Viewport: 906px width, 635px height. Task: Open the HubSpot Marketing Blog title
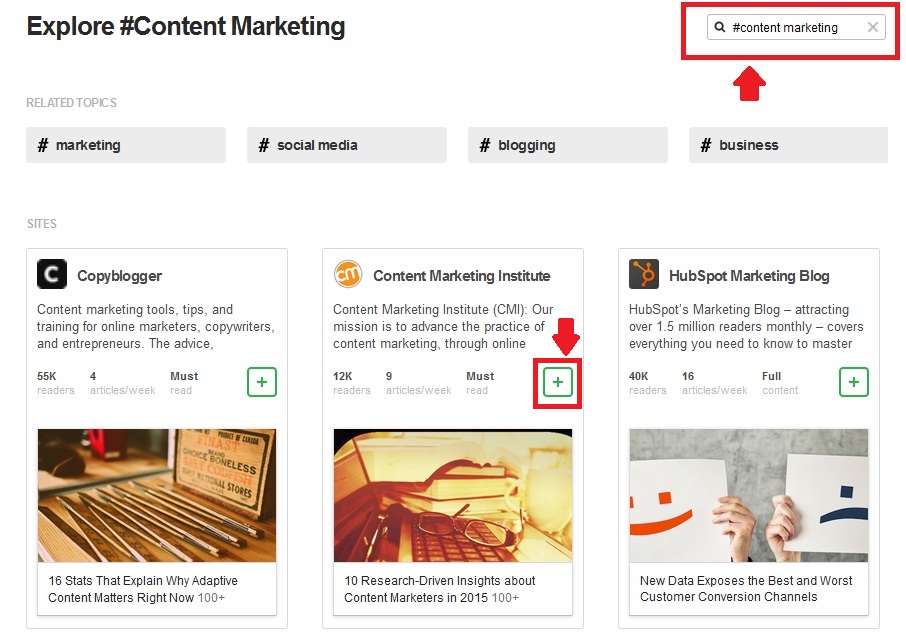point(749,276)
